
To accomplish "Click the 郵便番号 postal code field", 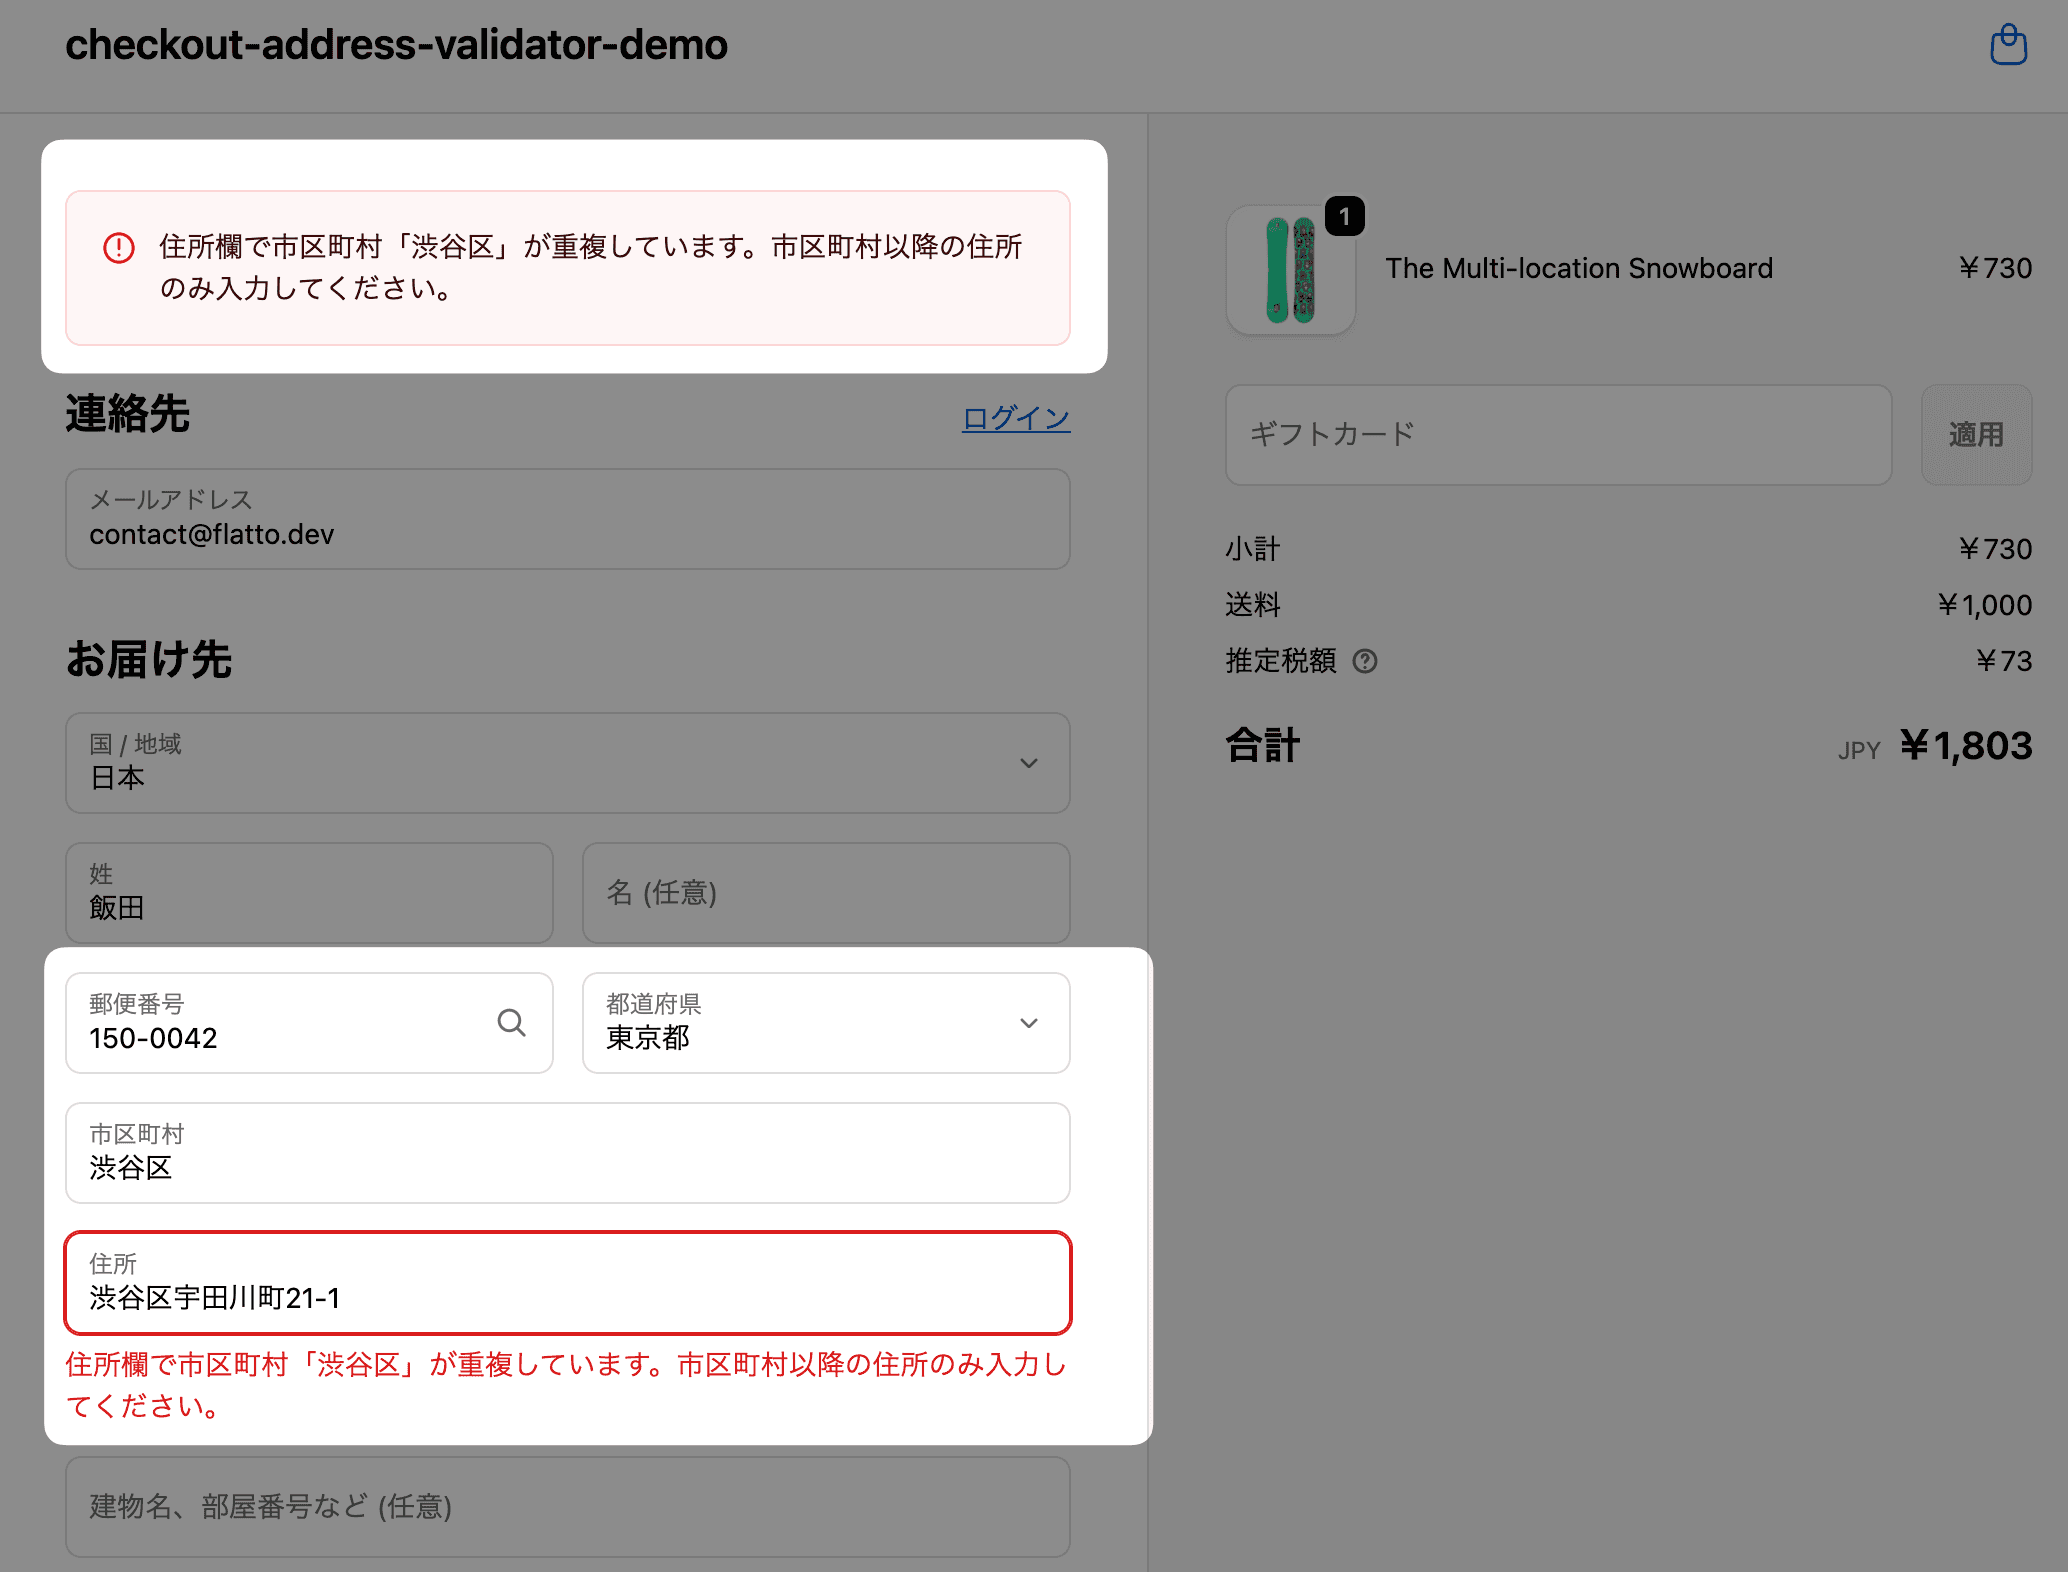I will click(x=280, y=1023).
